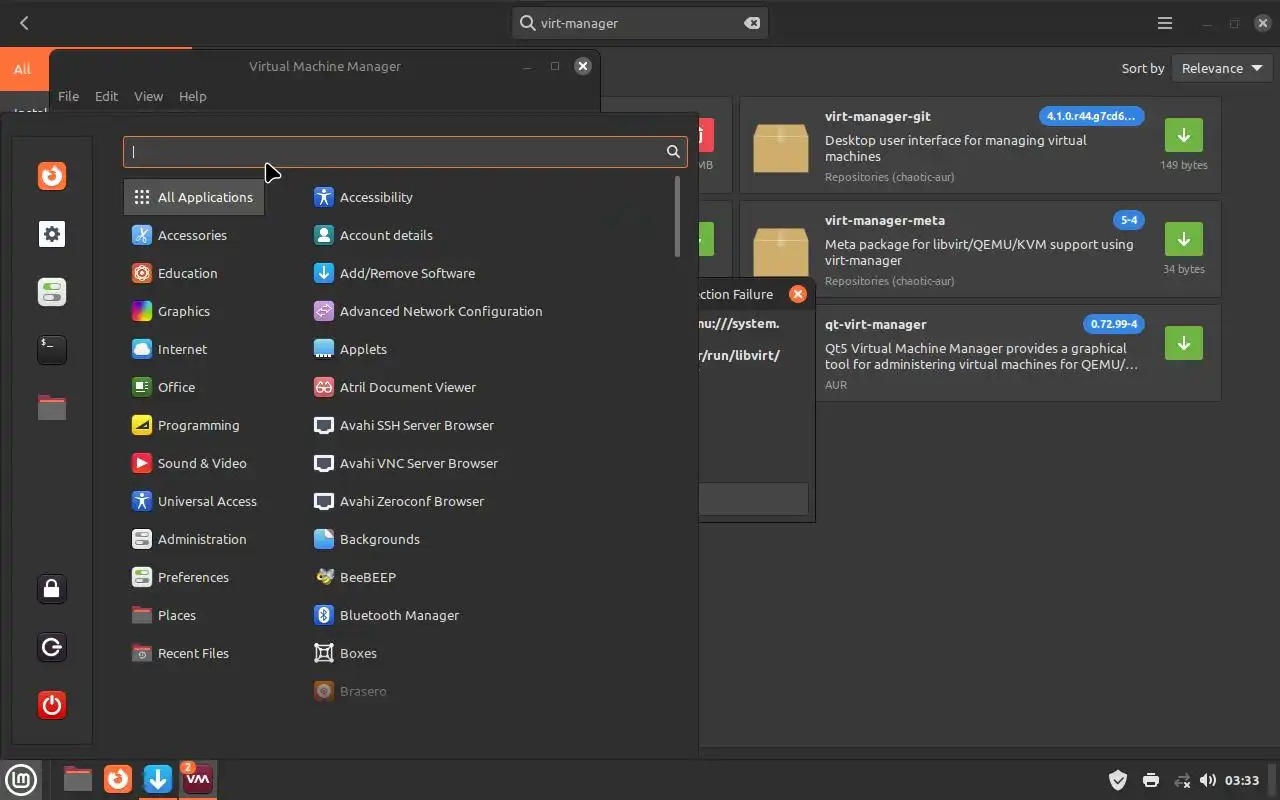The width and height of the screenshot is (1280, 800).
Task: Open file manager from the taskbar
Action: click(x=77, y=779)
